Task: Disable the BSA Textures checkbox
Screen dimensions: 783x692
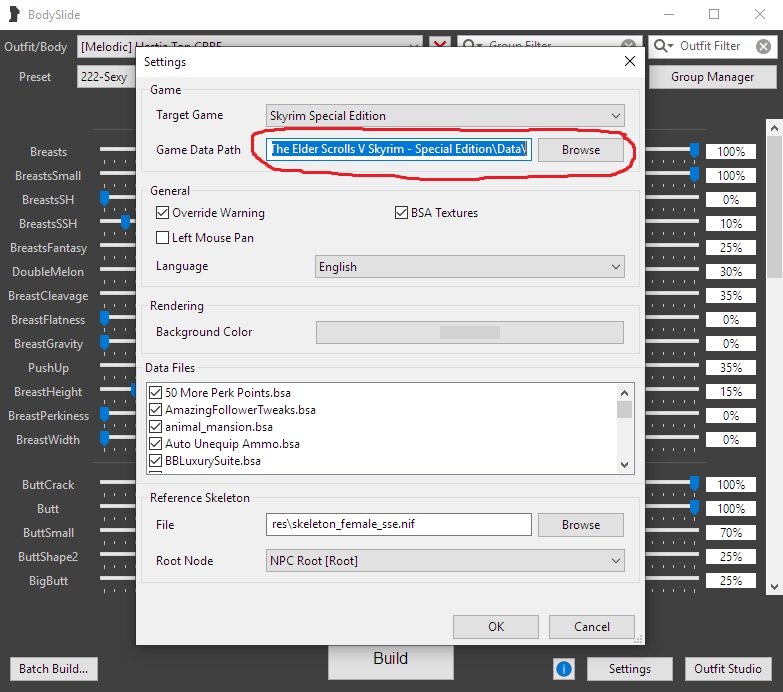Action: point(403,213)
